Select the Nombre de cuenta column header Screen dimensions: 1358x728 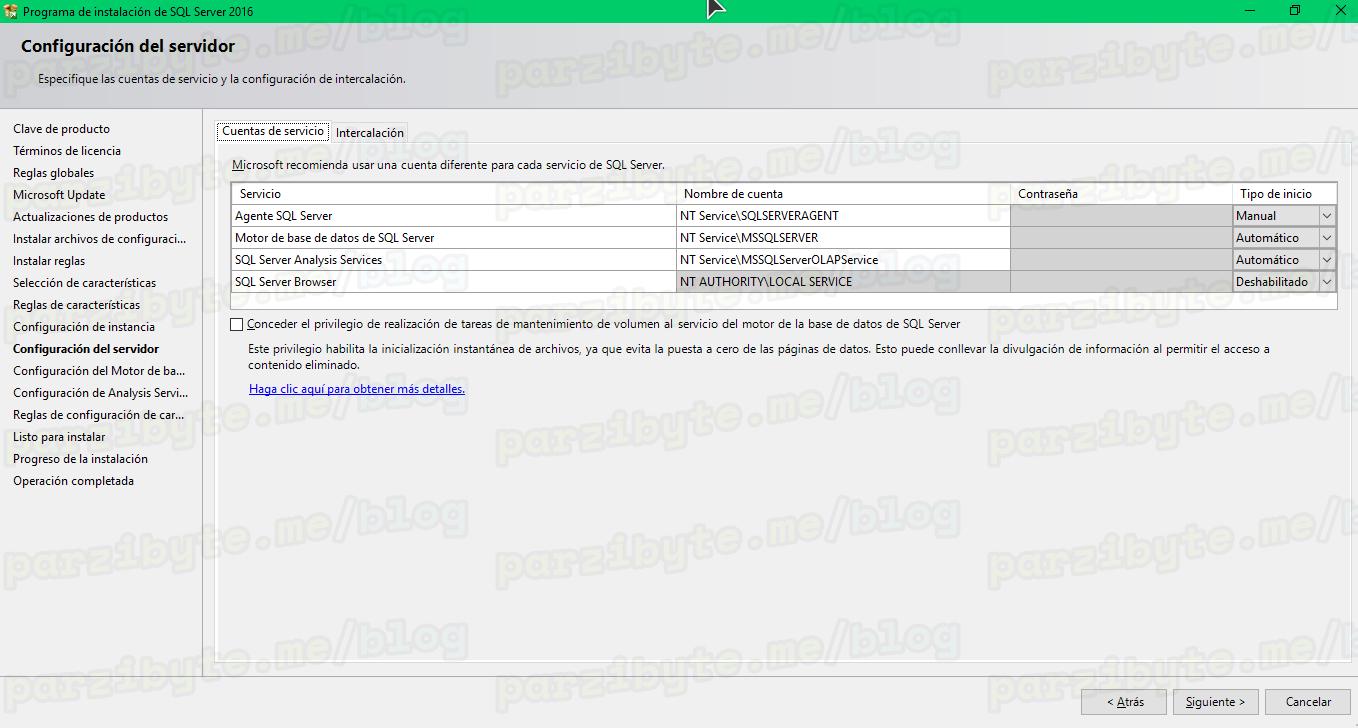pyautogui.click(x=843, y=194)
